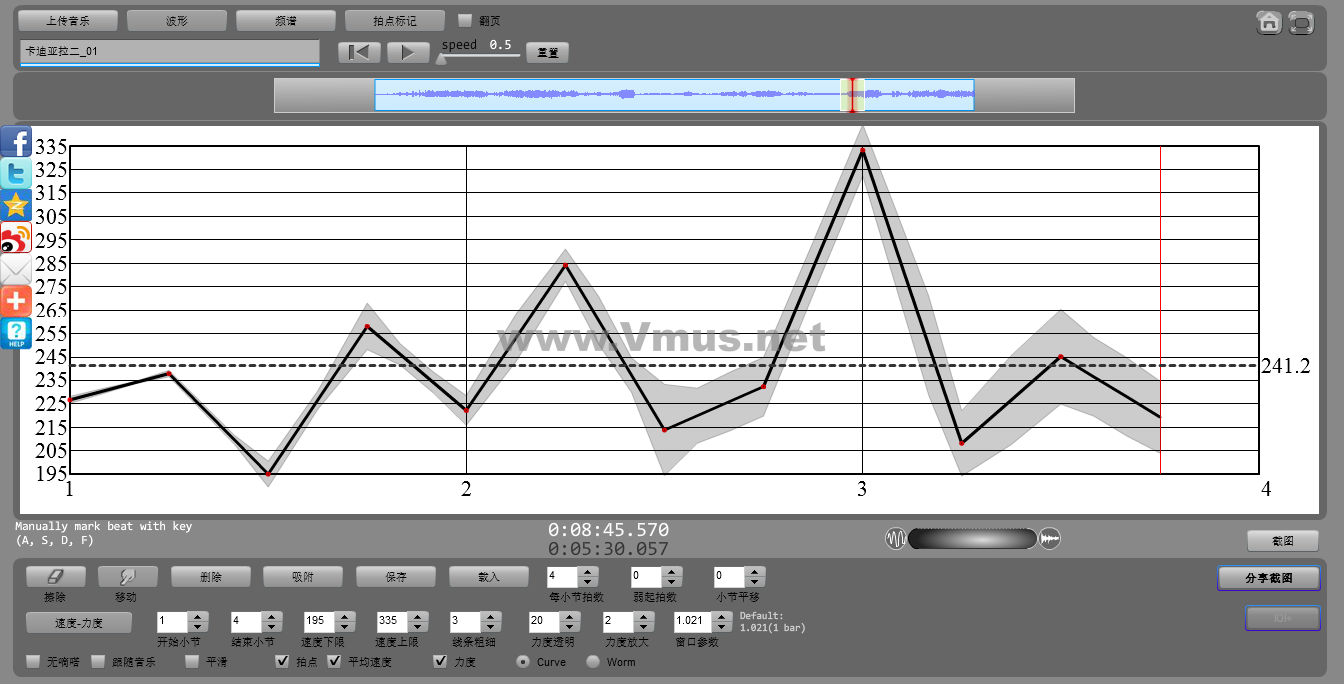Select the move (移动) tool
The image size is (1344, 684).
127,577
